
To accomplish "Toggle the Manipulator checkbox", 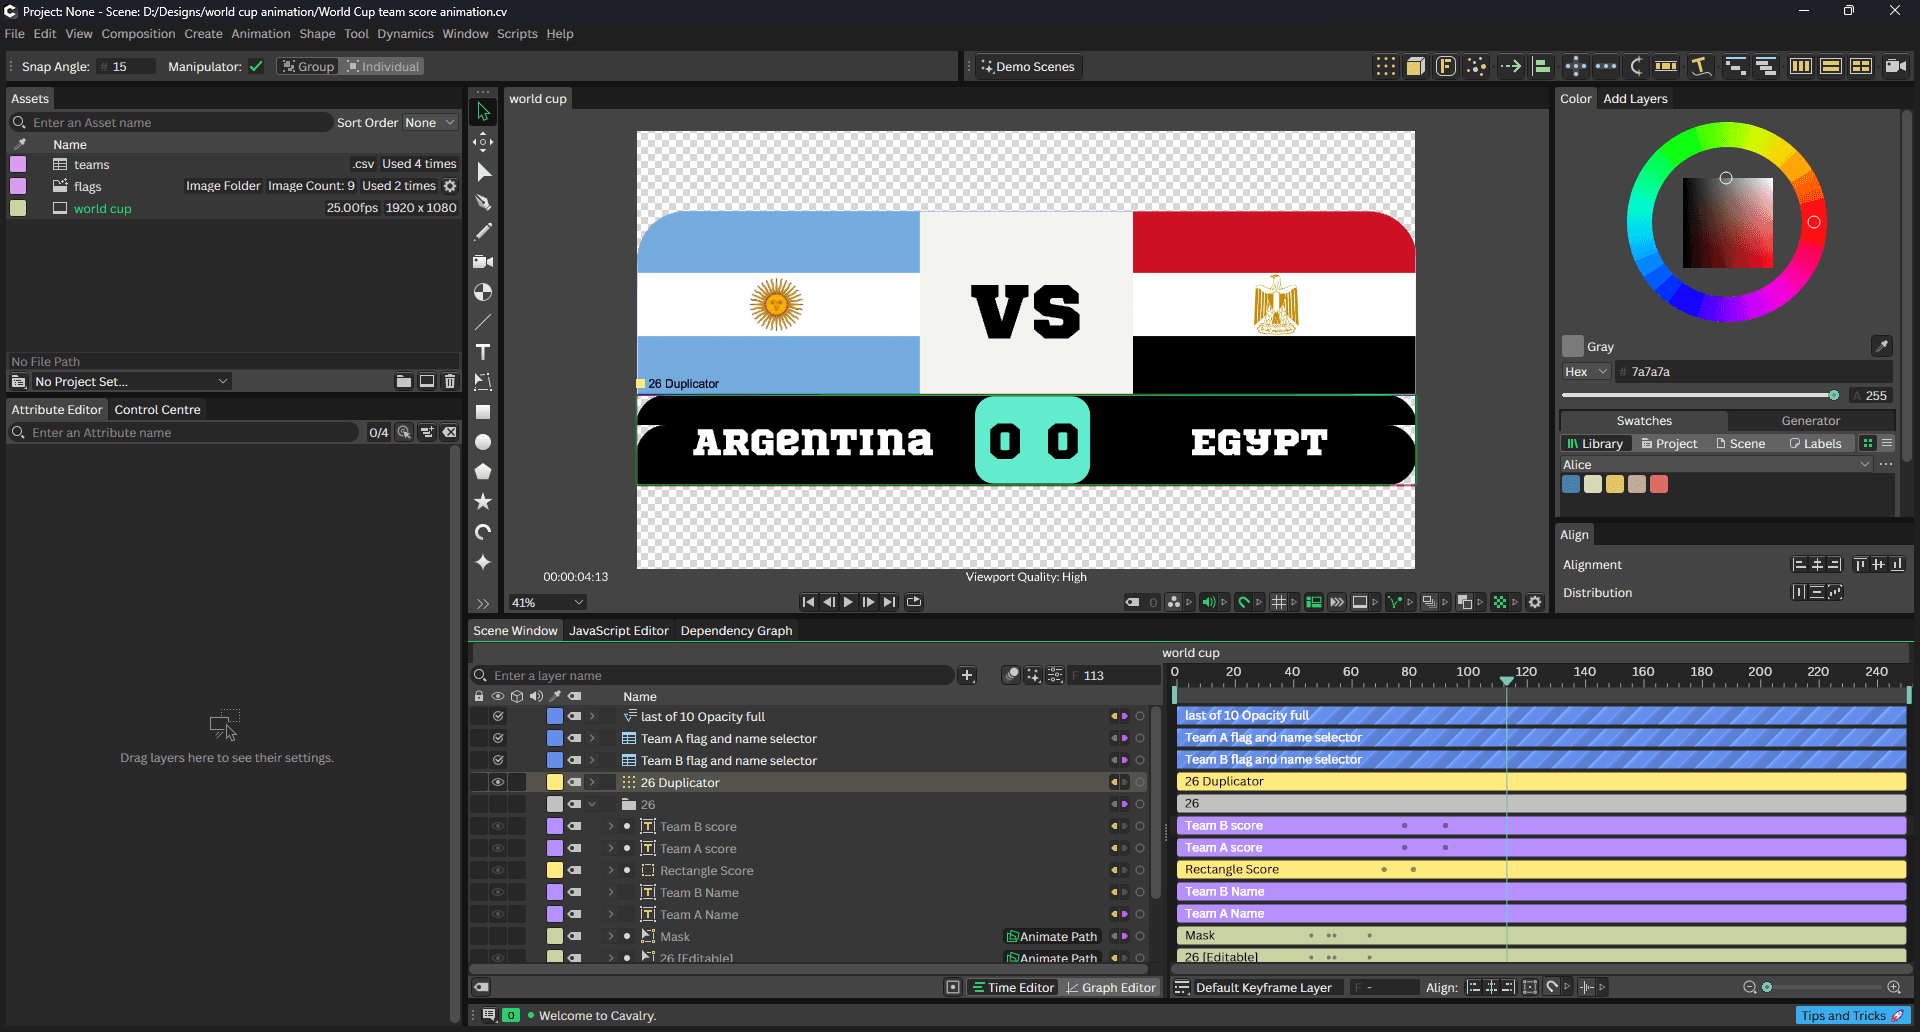I will [256, 66].
